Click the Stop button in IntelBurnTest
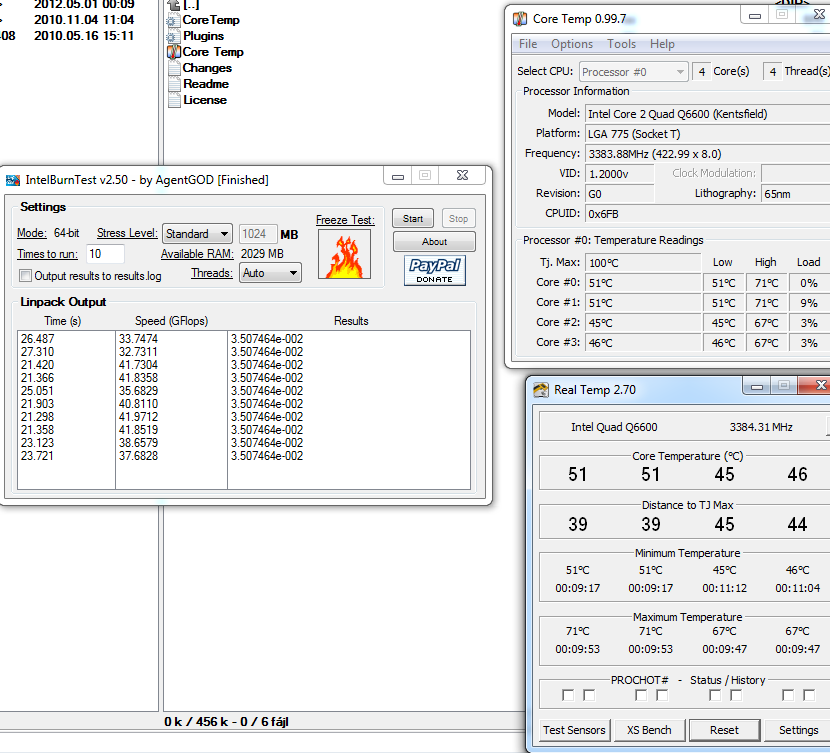The width and height of the screenshot is (830, 753). coord(458,219)
